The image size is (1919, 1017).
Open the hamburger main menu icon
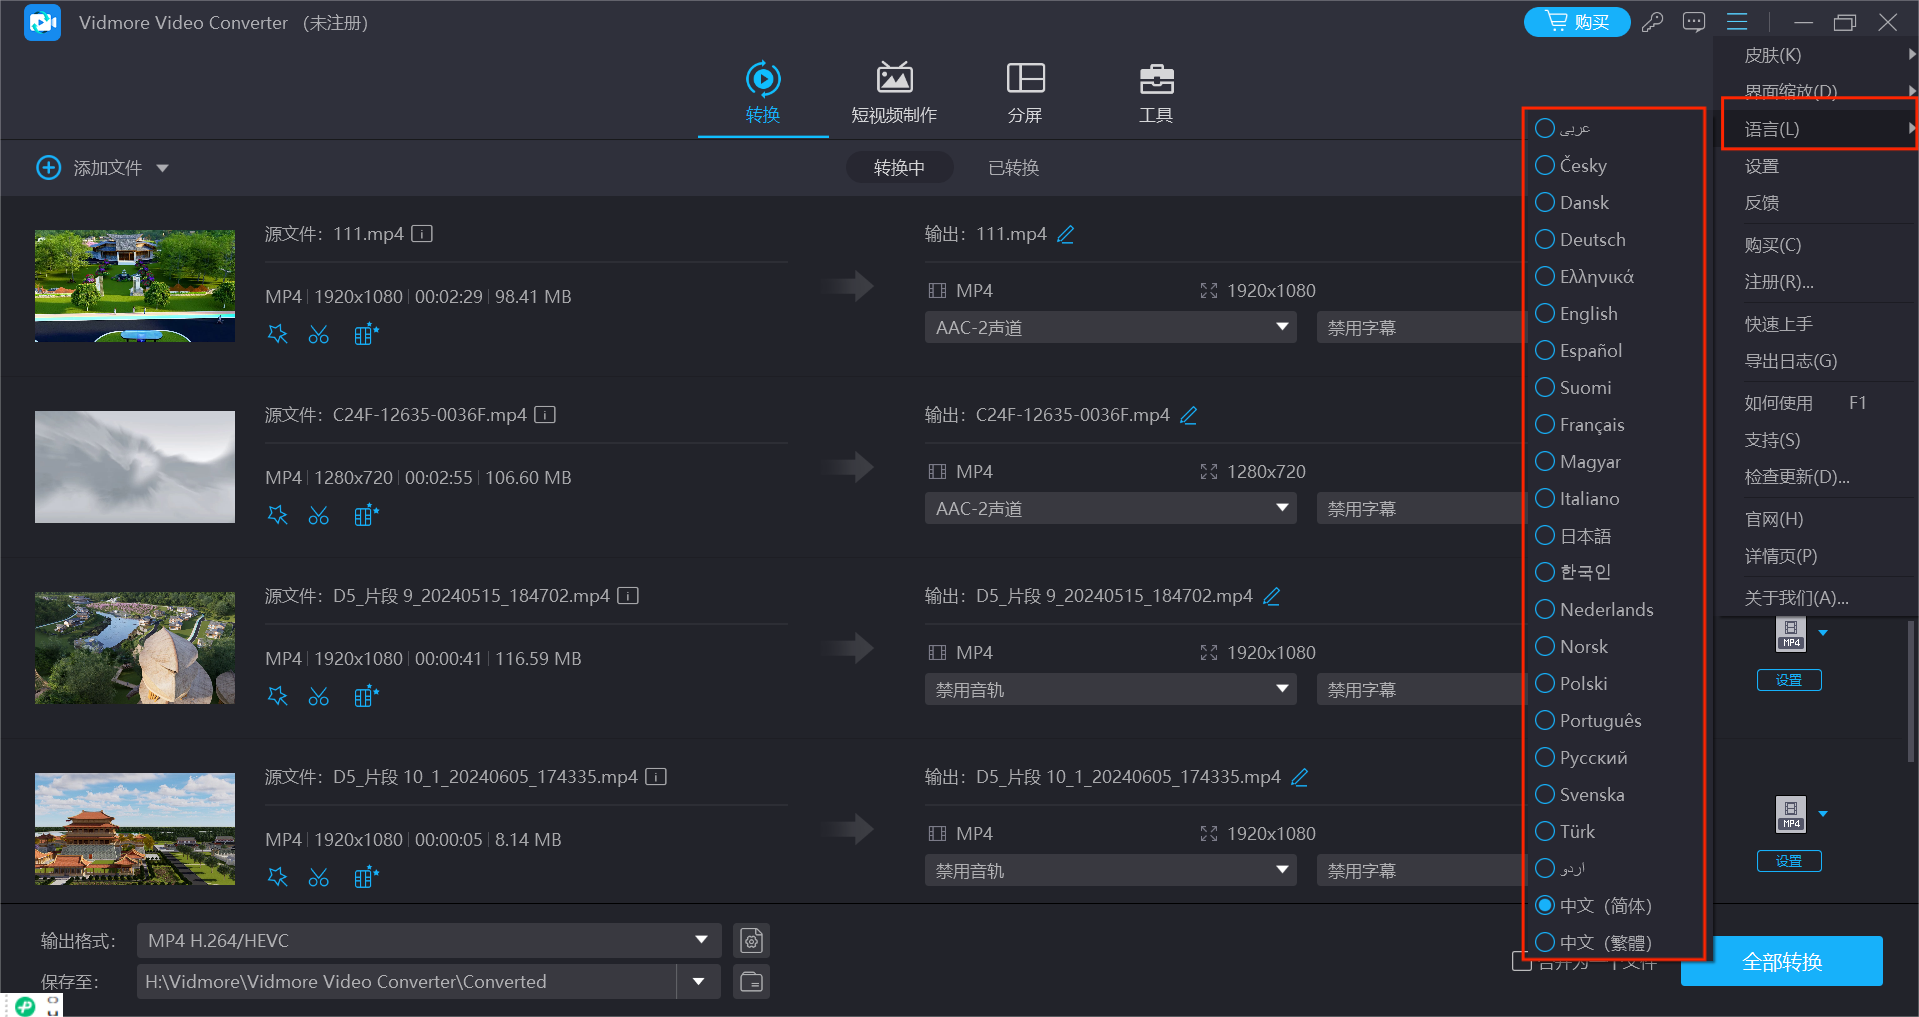(1737, 22)
